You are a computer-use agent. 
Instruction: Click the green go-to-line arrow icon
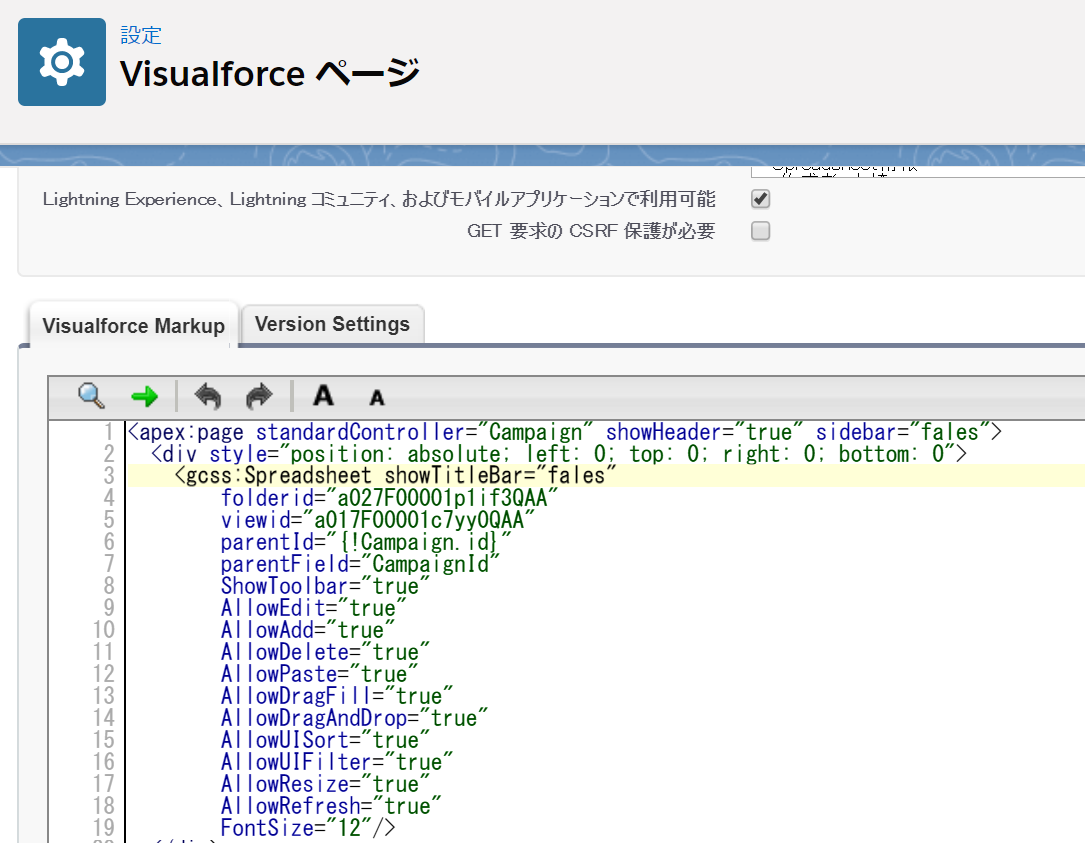click(144, 397)
